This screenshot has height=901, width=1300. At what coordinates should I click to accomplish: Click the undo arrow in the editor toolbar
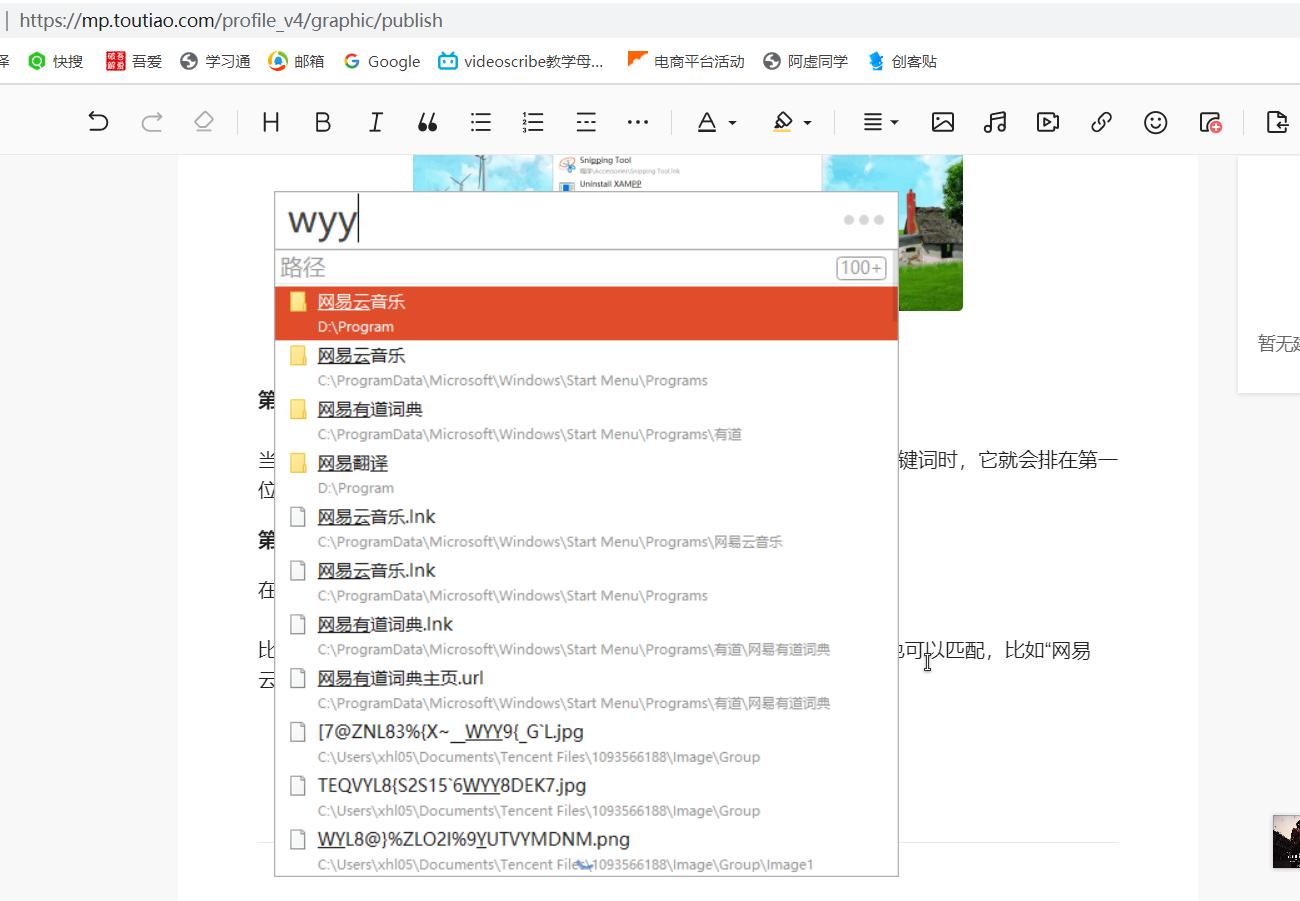[x=97, y=121]
